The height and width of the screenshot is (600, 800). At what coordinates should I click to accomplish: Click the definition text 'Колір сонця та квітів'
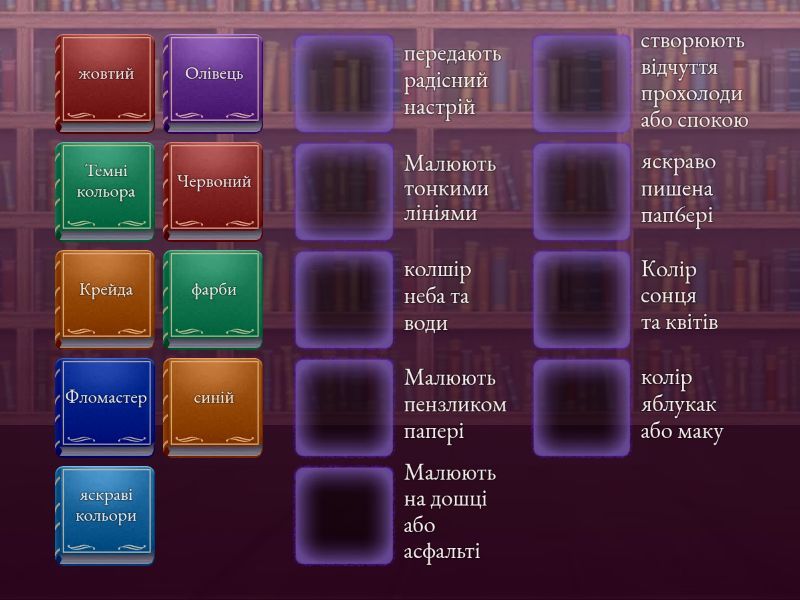[679, 296]
